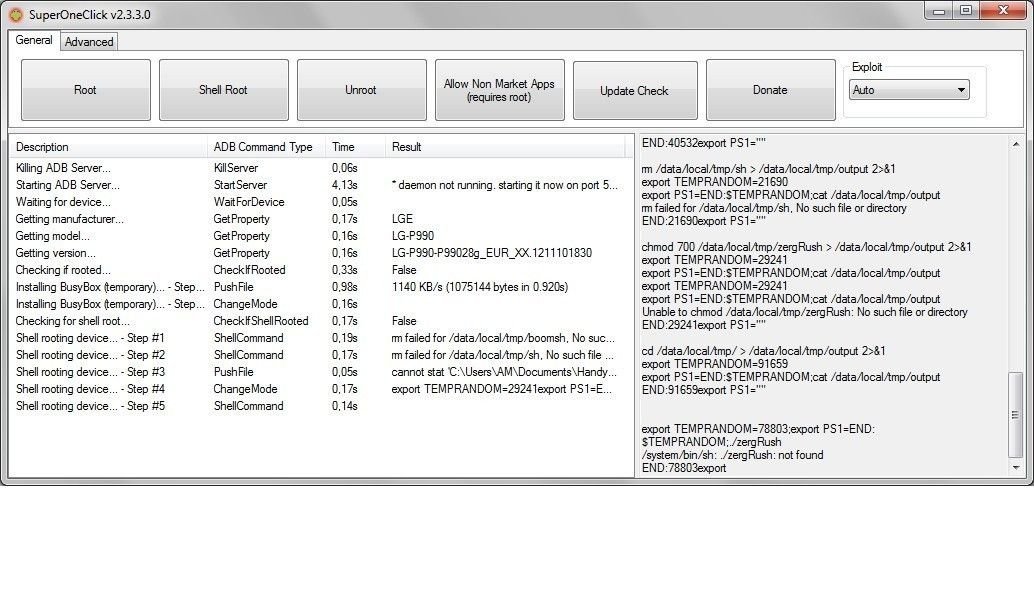Click the 'END:78803export' log line

click(684, 468)
